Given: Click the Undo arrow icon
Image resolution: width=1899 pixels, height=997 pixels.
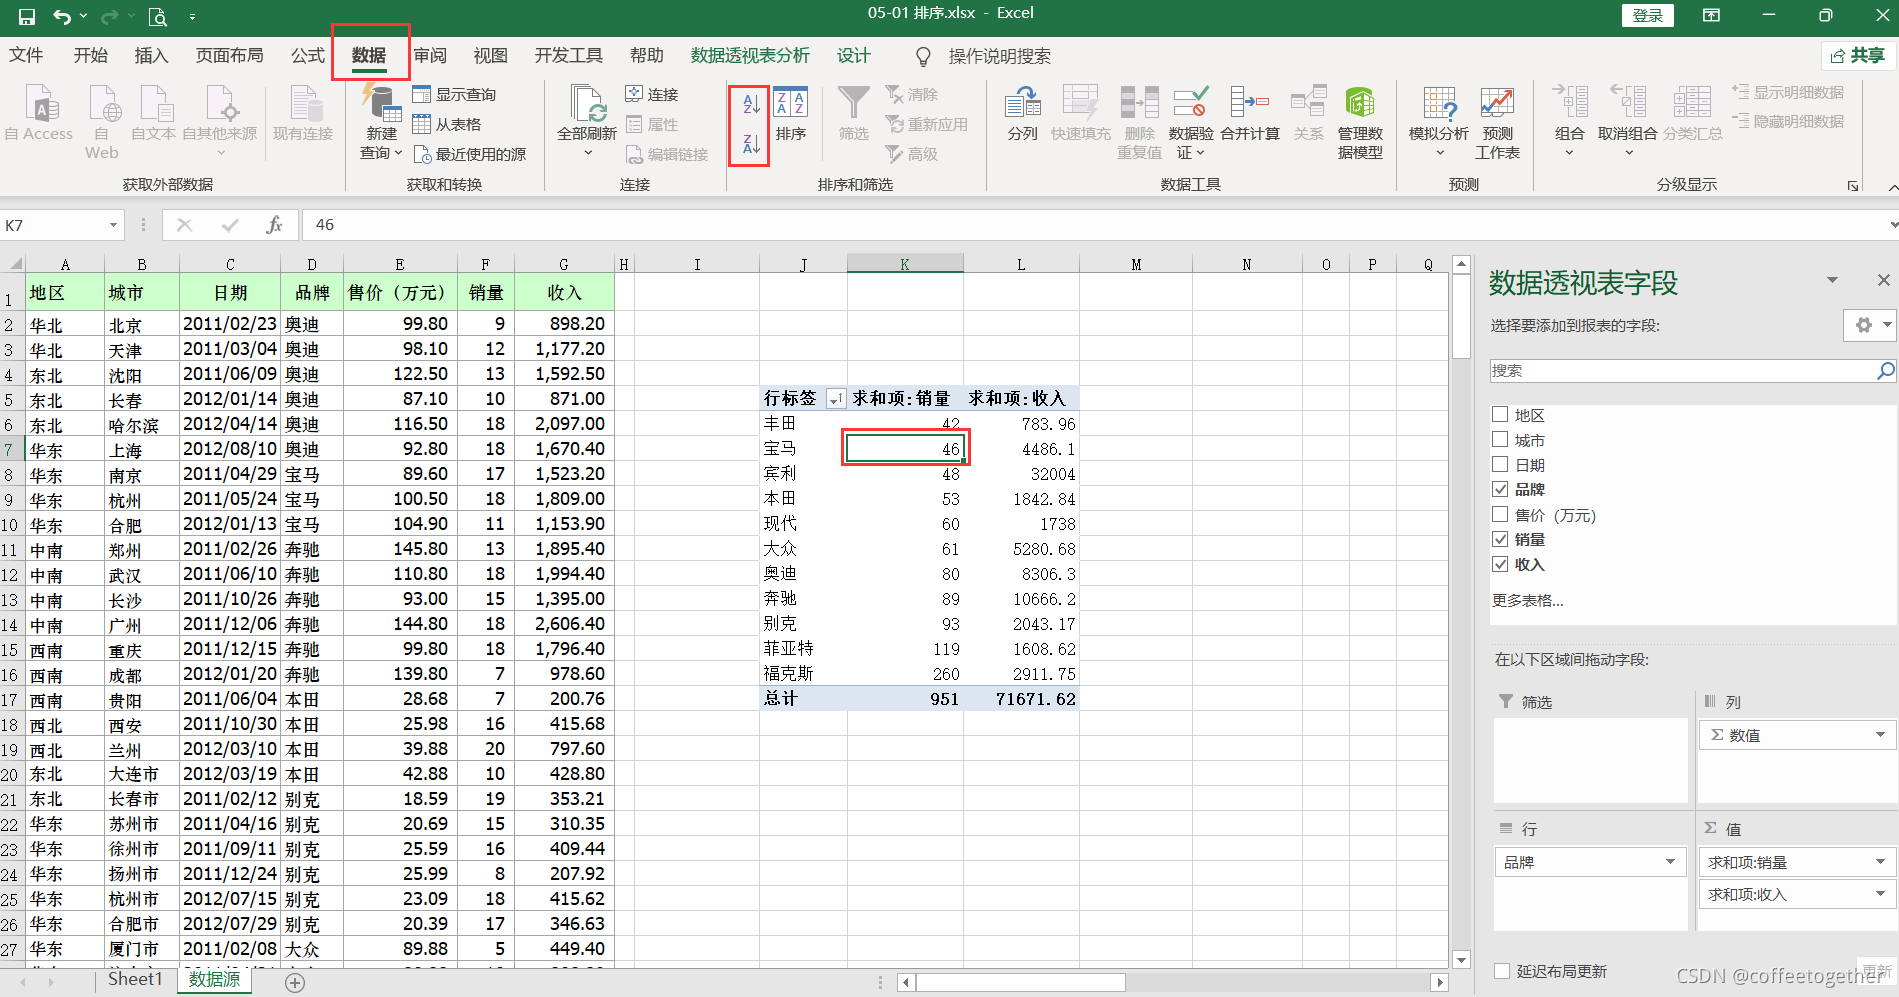Looking at the screenshot, I should click(62, 16).
